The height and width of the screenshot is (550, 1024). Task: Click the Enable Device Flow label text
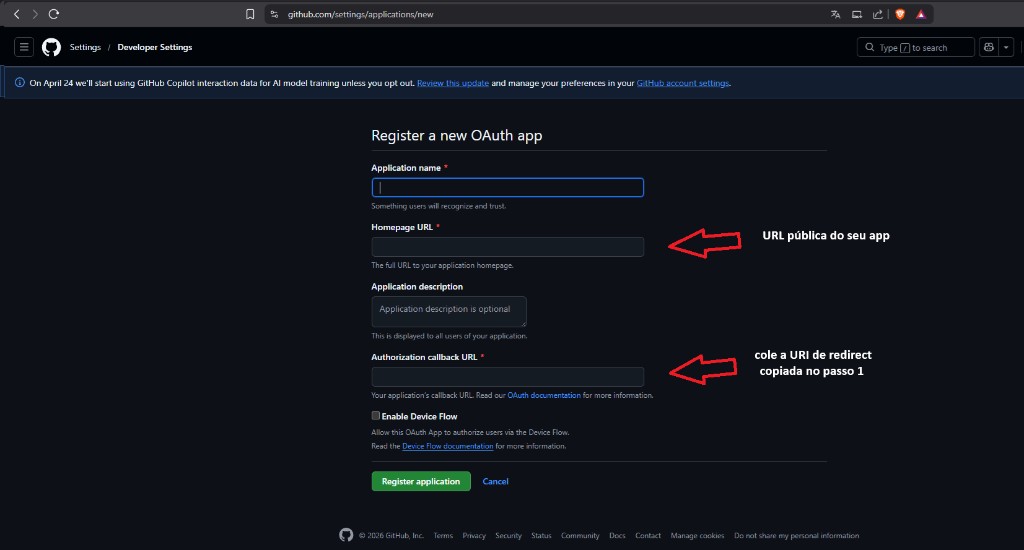[419, 416]
